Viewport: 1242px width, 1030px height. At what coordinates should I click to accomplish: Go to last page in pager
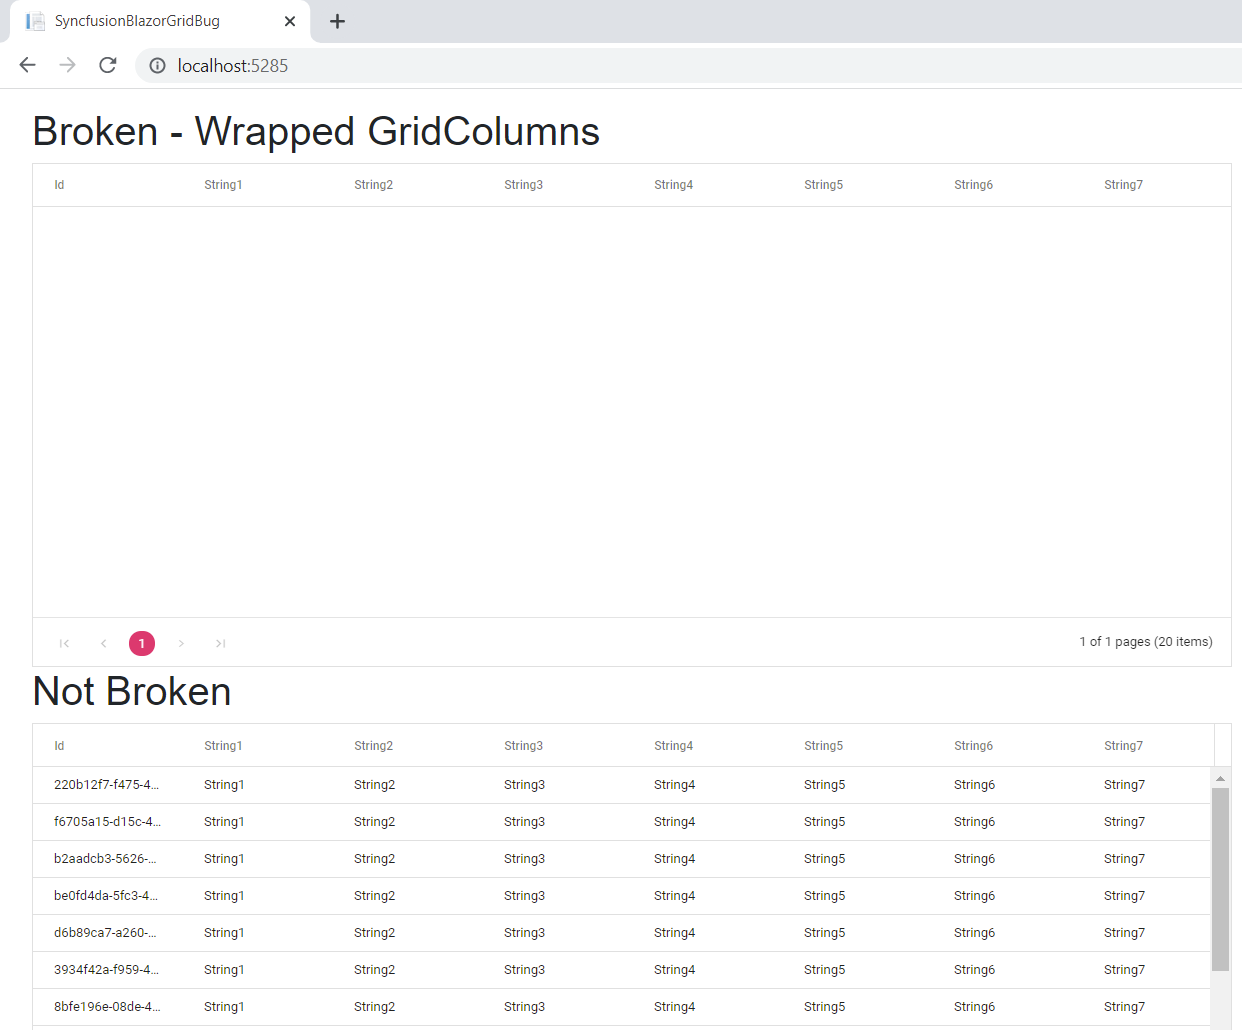point(220,643)
